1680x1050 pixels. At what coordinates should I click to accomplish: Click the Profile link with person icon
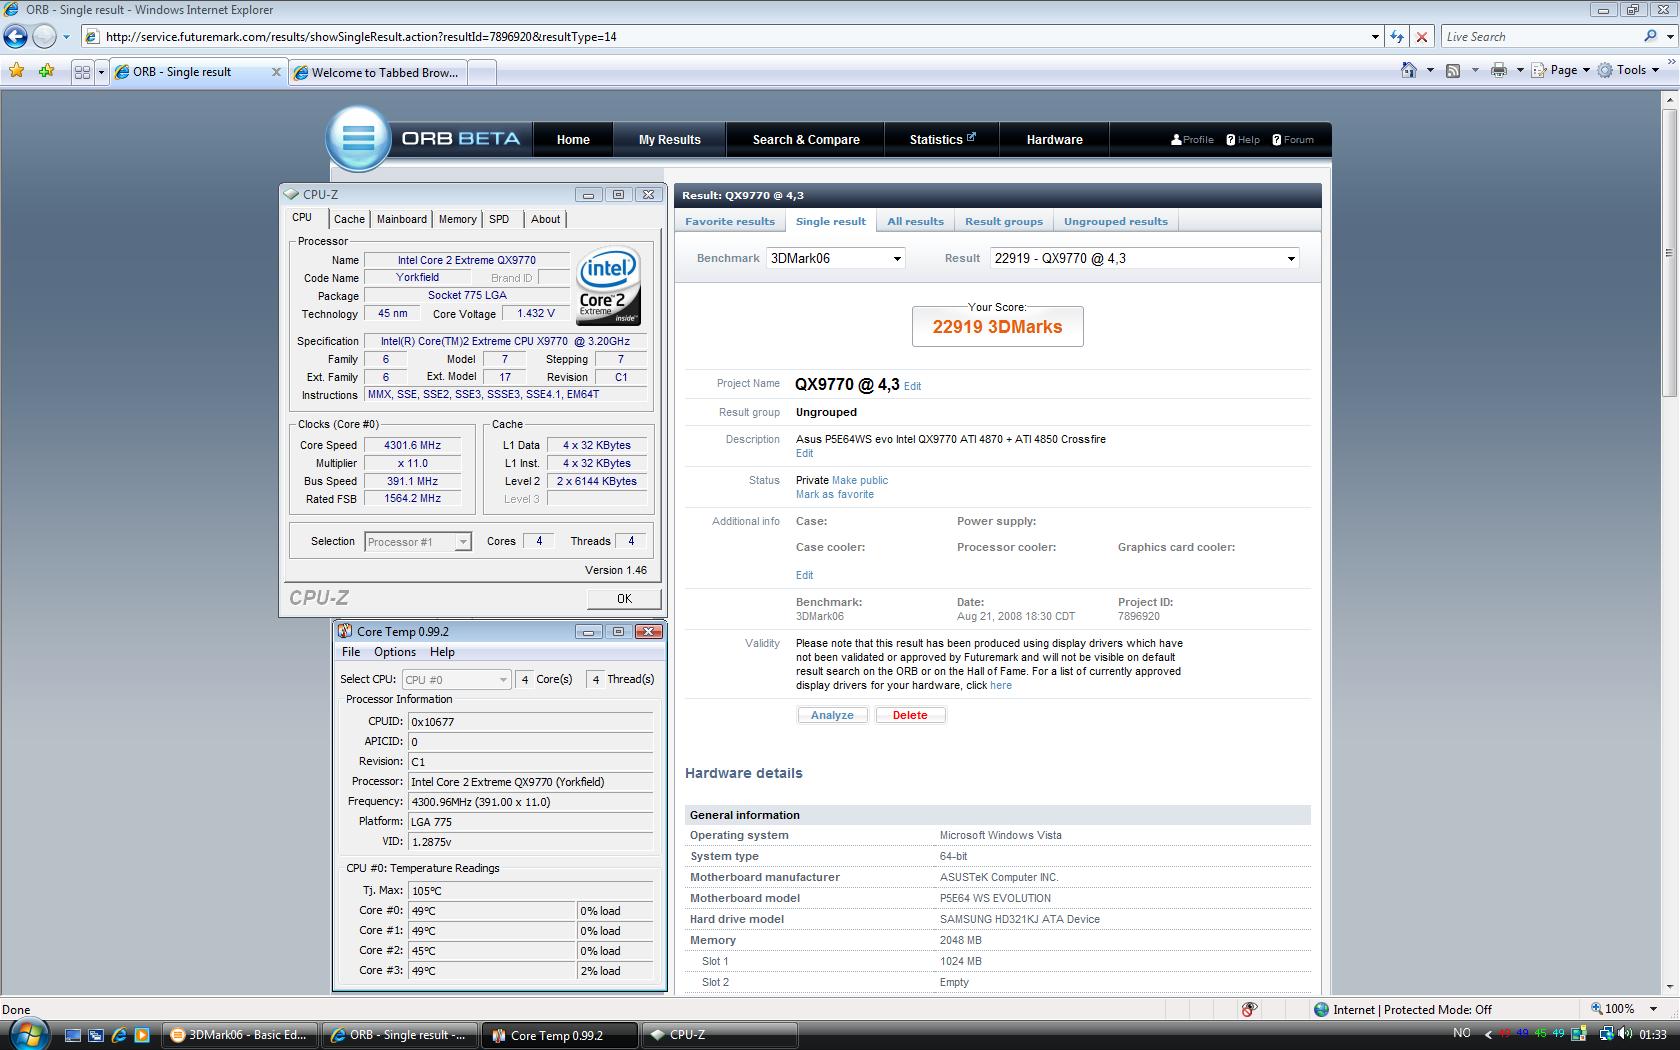[1192, 140]
